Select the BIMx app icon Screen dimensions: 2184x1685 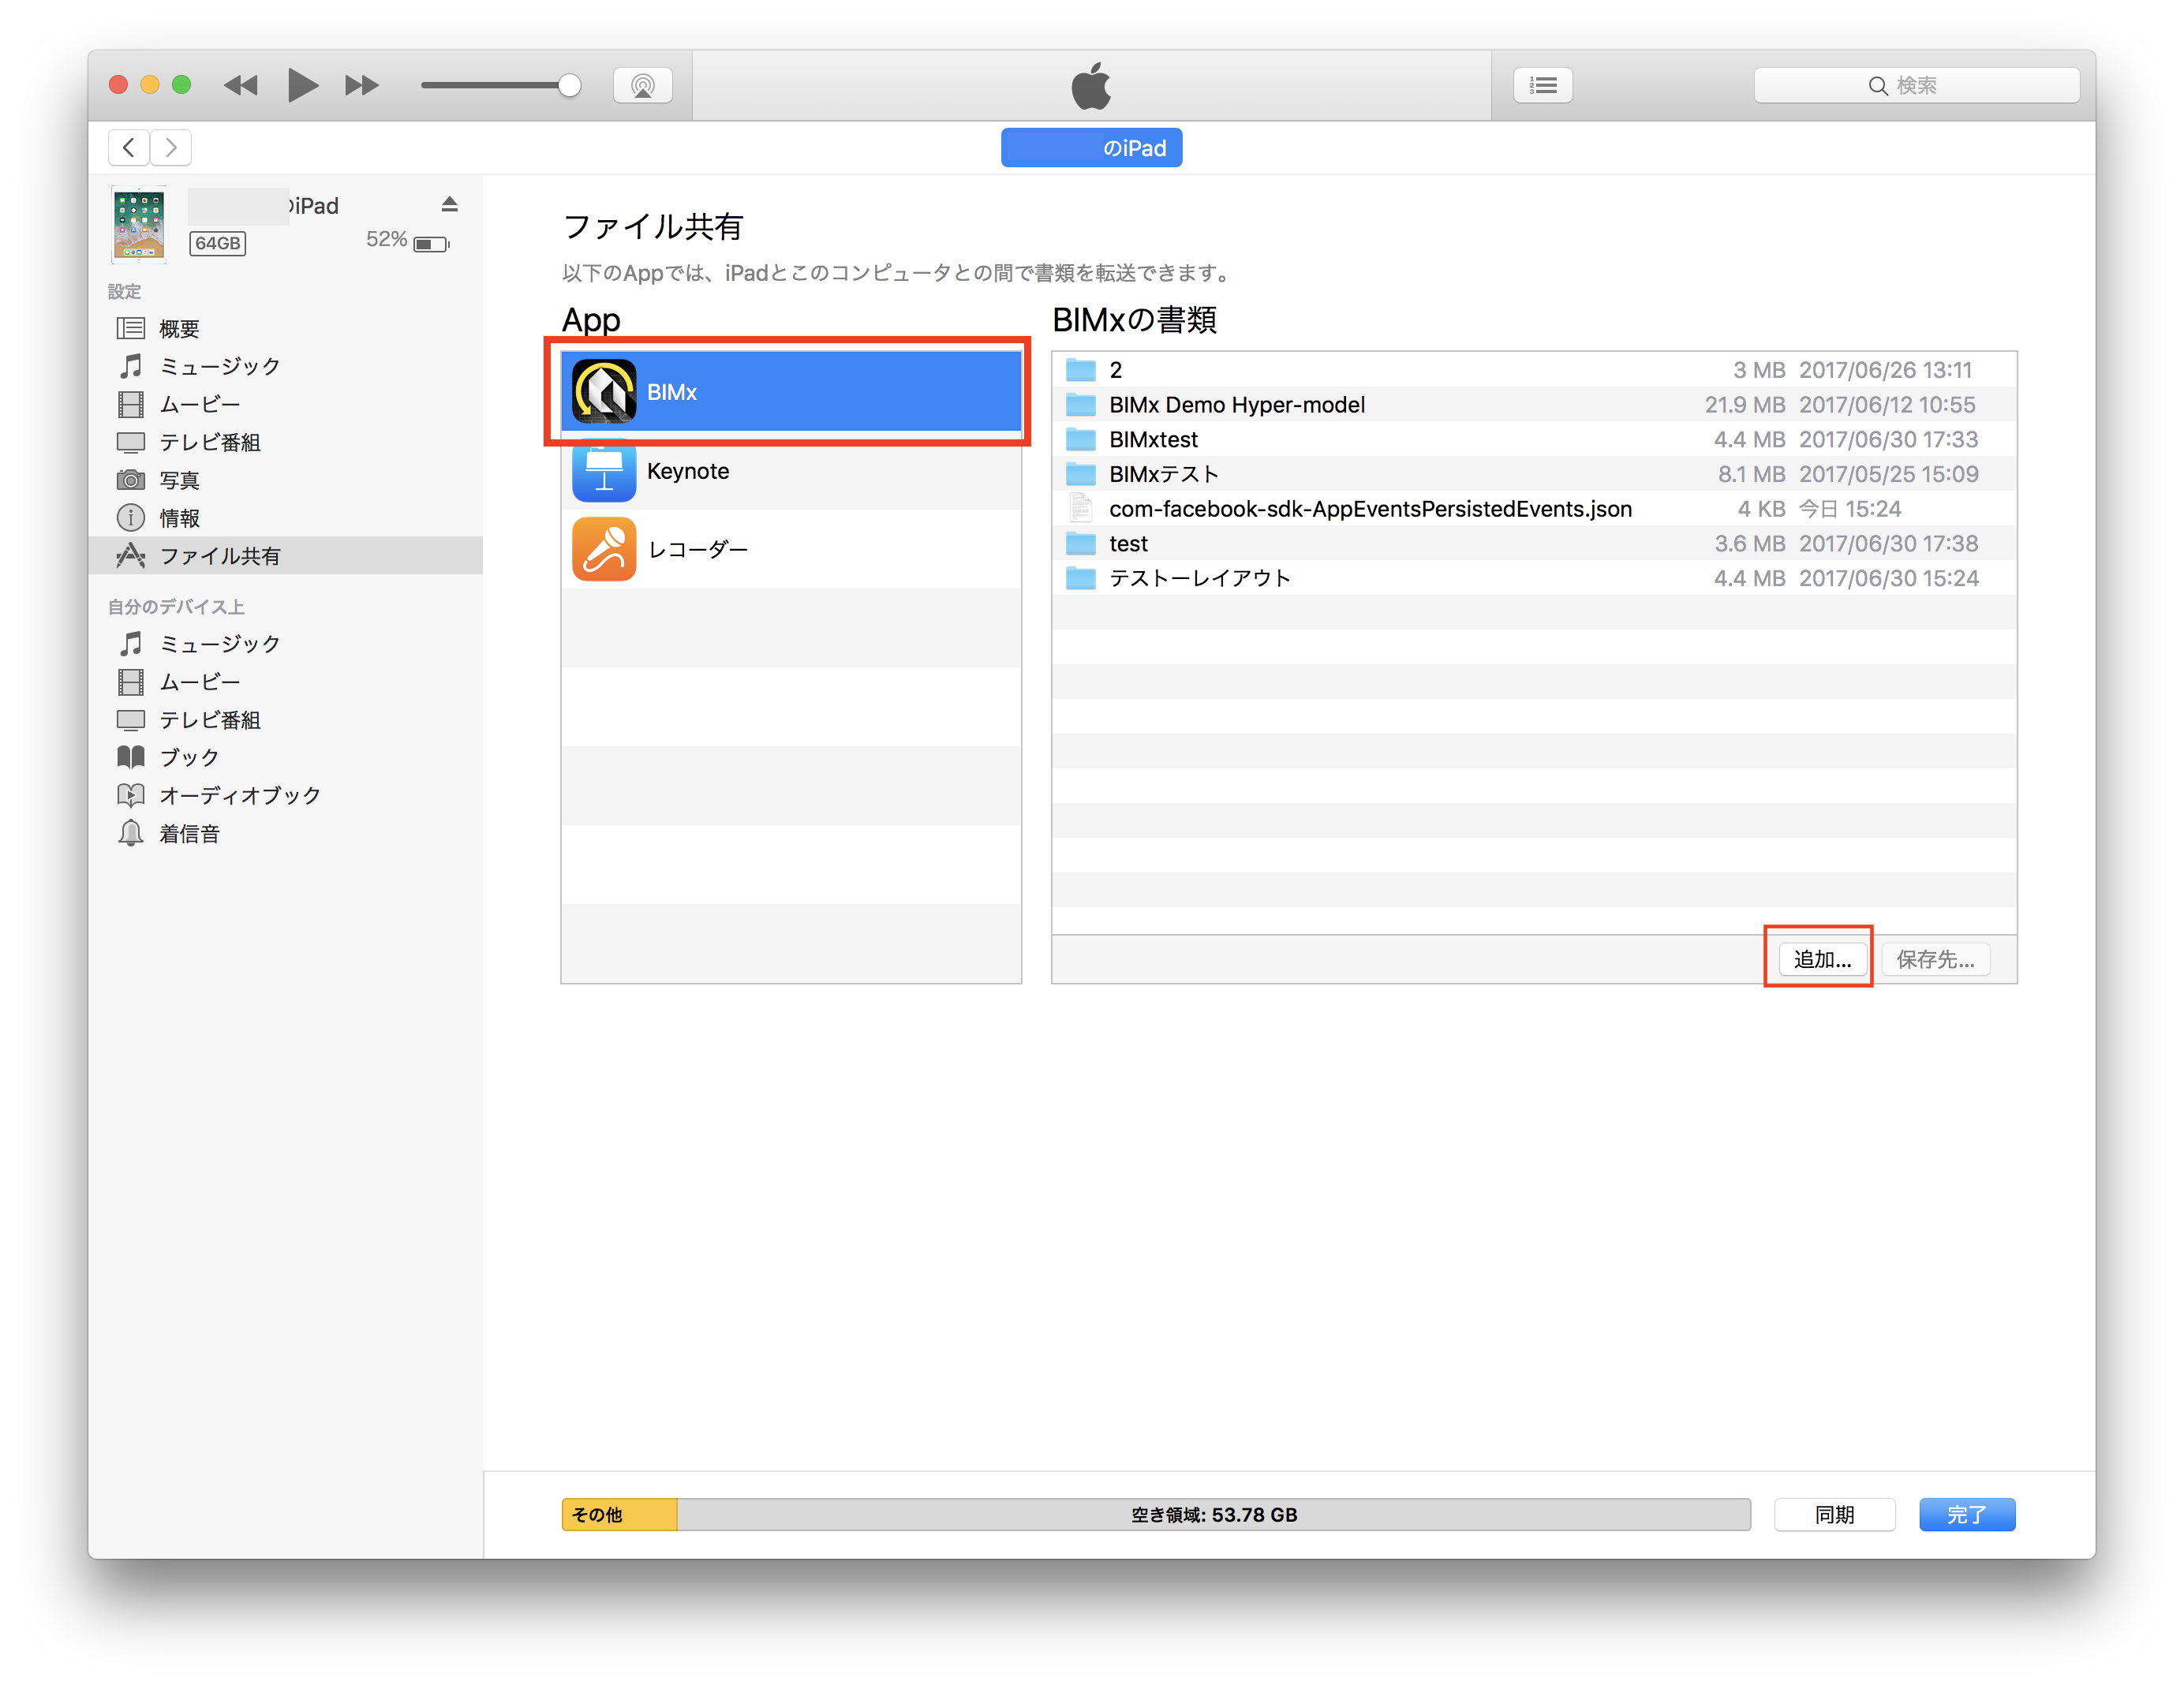[604, 391]
